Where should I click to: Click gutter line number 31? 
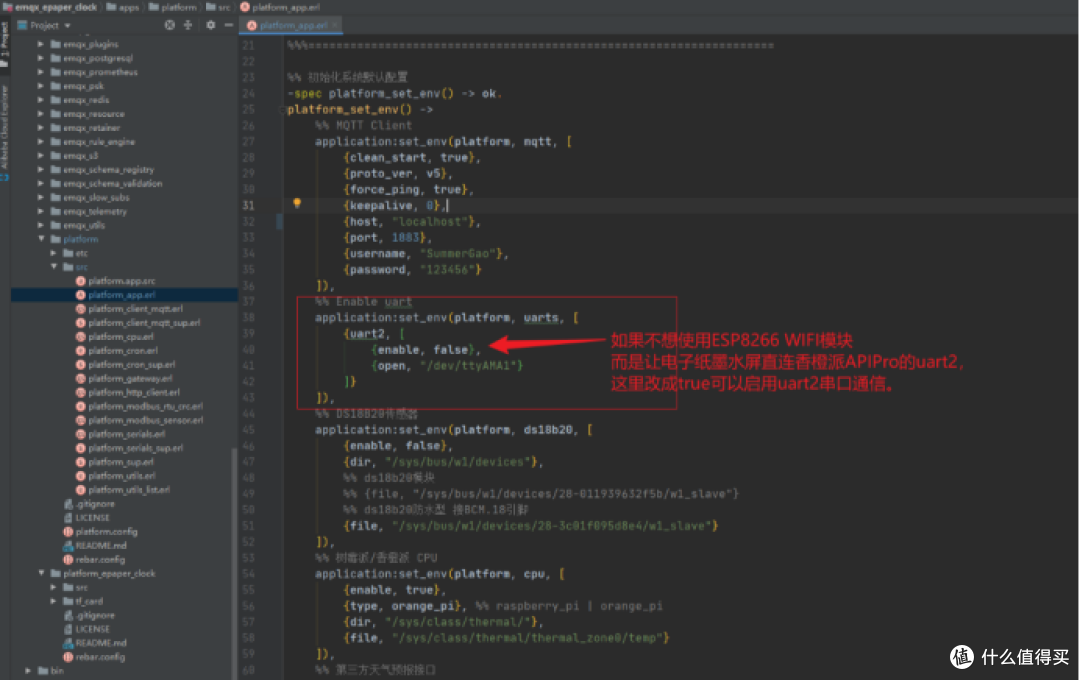click(247, 205)
